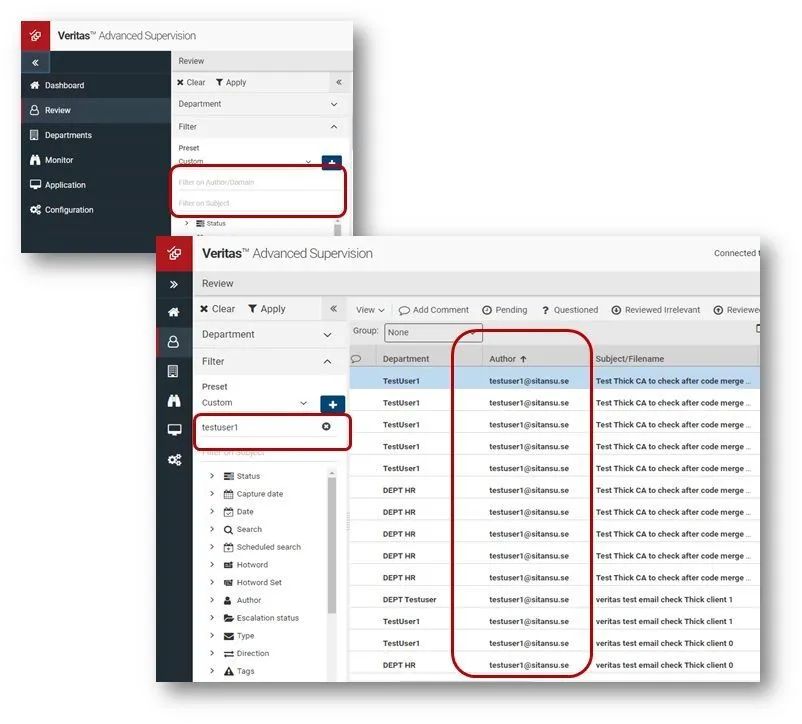The image size is (802, 724).
Task: Open Application monitor icon in front sidebar
Action: pyautogui.click(x=174, y=430)
